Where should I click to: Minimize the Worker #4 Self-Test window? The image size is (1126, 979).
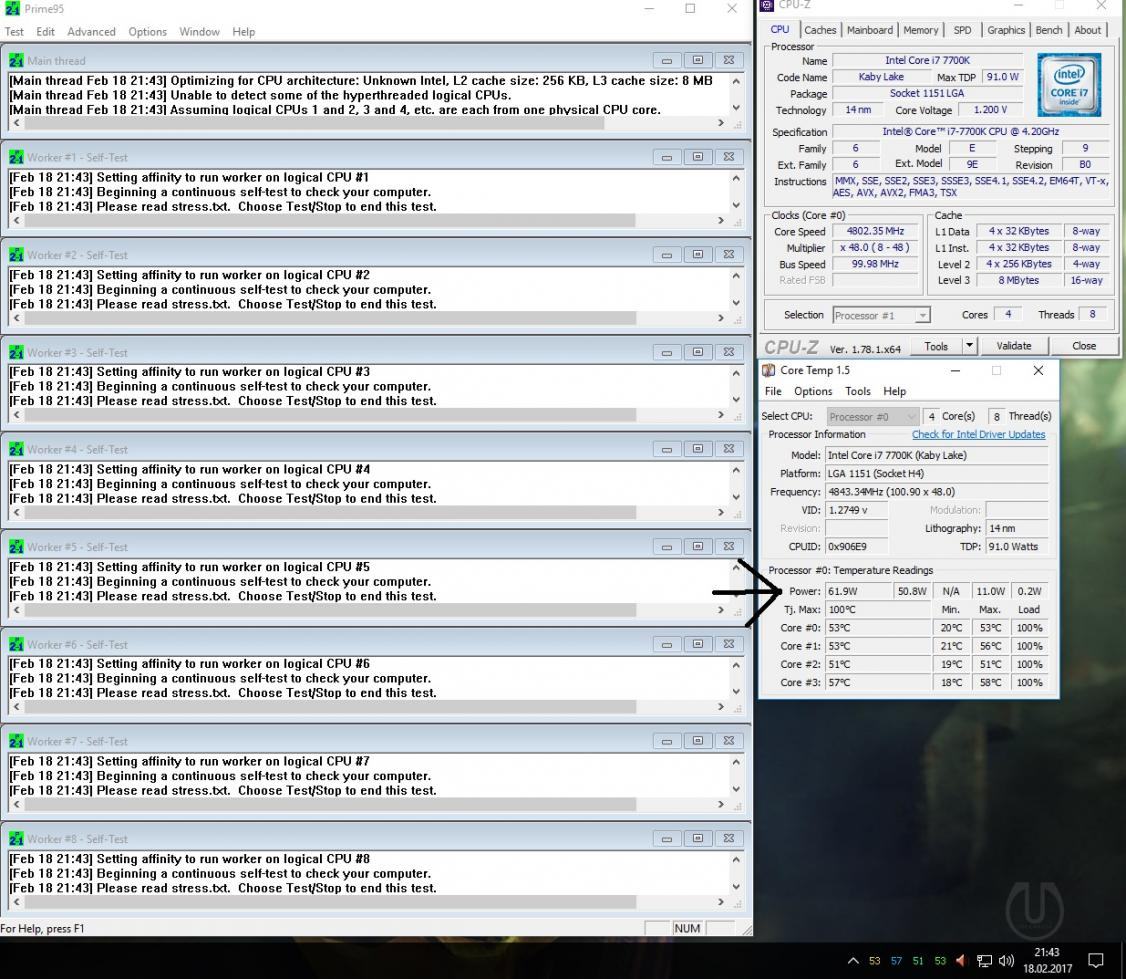click(x=666, y=449)
